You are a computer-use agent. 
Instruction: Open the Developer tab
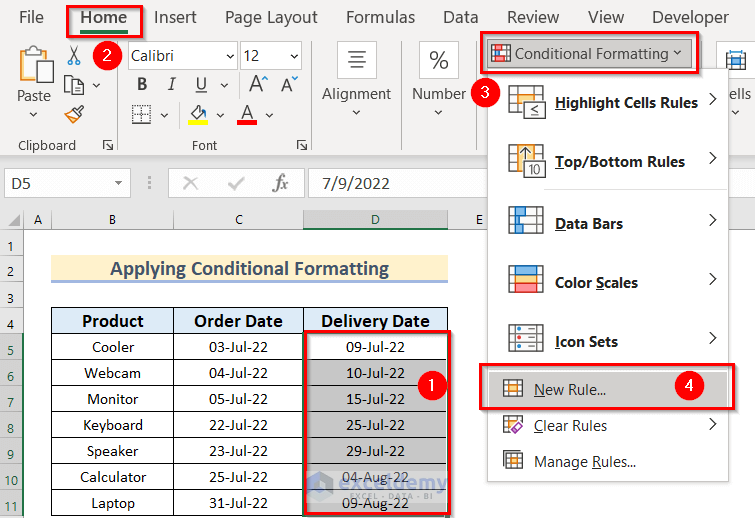[x=690, y=17]
